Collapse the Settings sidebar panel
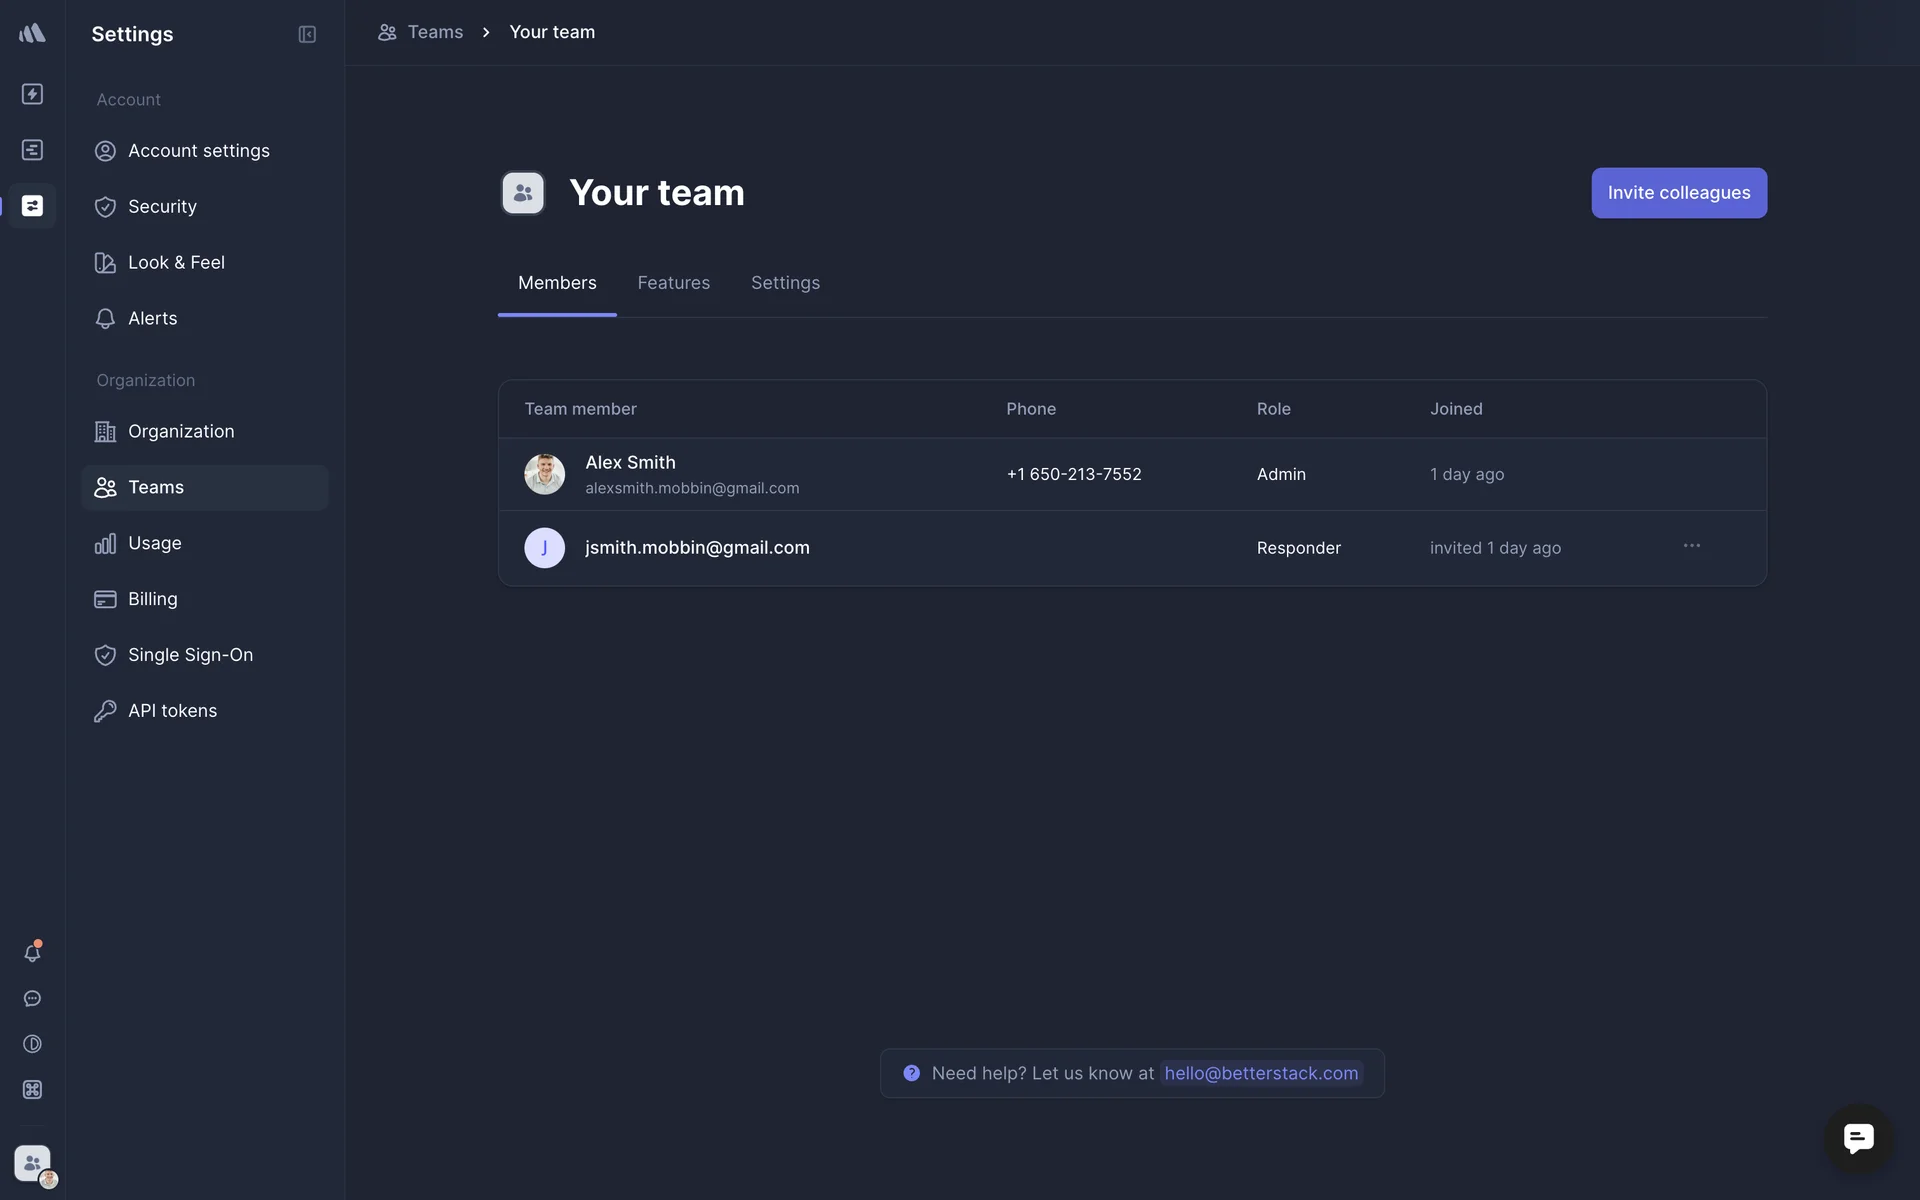This screenshot has height=1200, width=1920. click(x=307, y=34)
